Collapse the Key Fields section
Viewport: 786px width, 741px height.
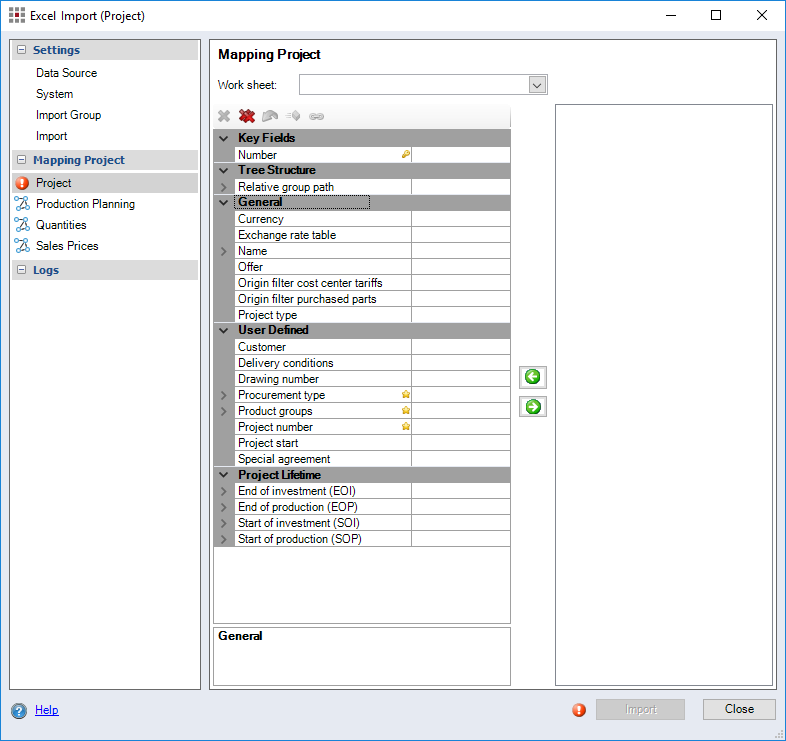[223, 138]
